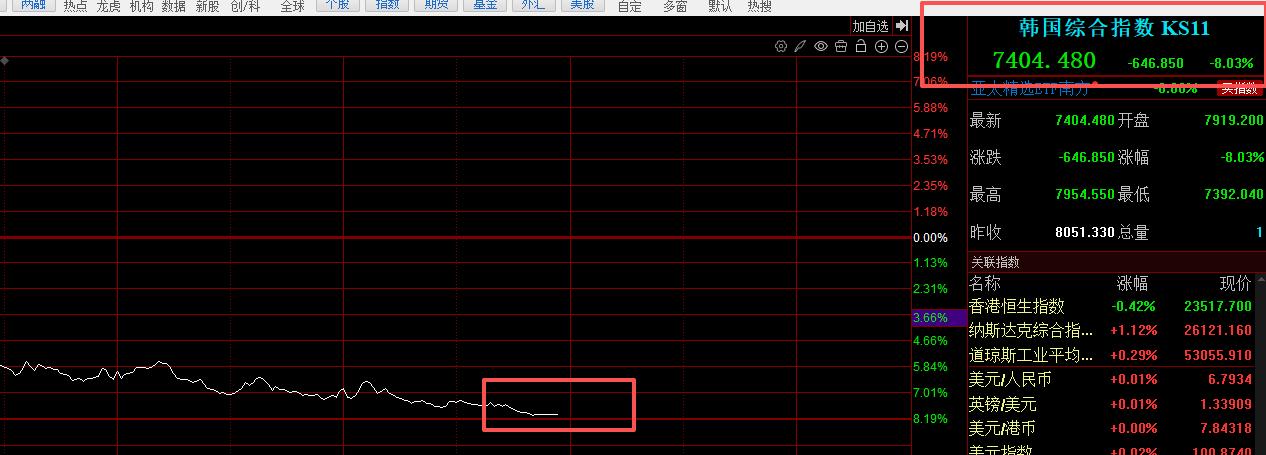This screenshot has height=455, width=1266.
Task: Click the 0.00% baseline axis label
Action: coord(930,238)
